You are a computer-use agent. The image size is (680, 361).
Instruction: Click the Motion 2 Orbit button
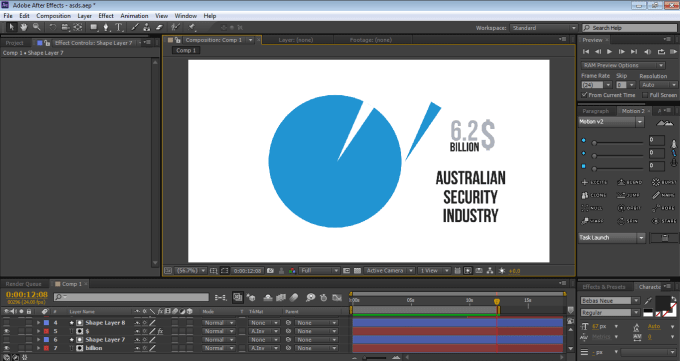[628, 208]
